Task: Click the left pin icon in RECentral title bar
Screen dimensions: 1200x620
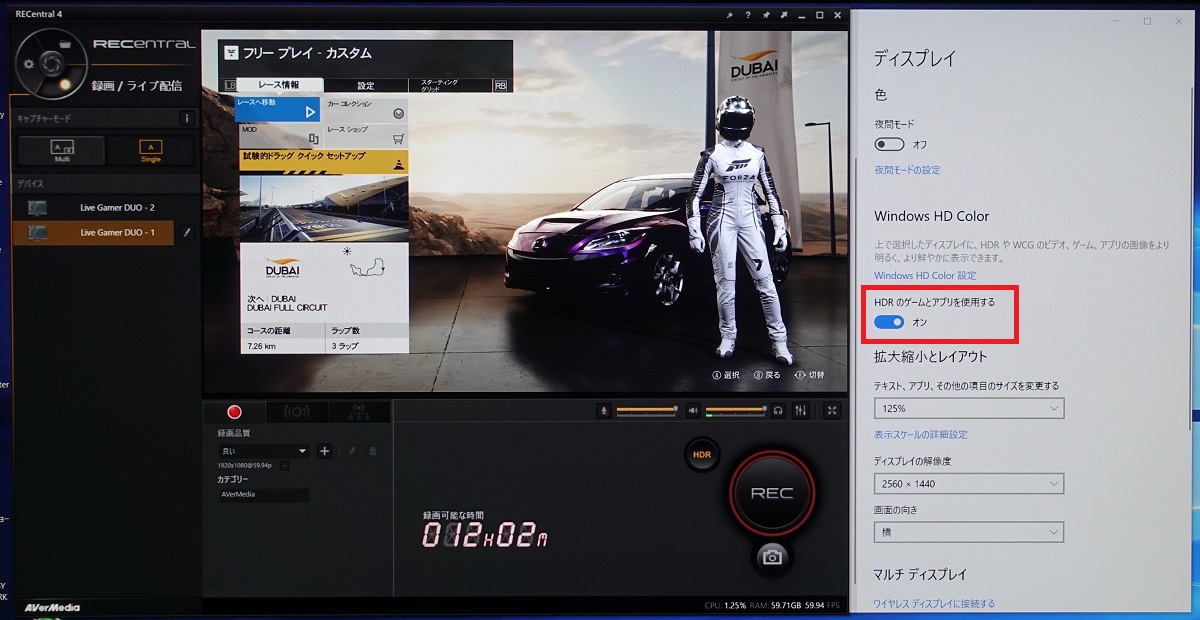Action: point(730,16)
